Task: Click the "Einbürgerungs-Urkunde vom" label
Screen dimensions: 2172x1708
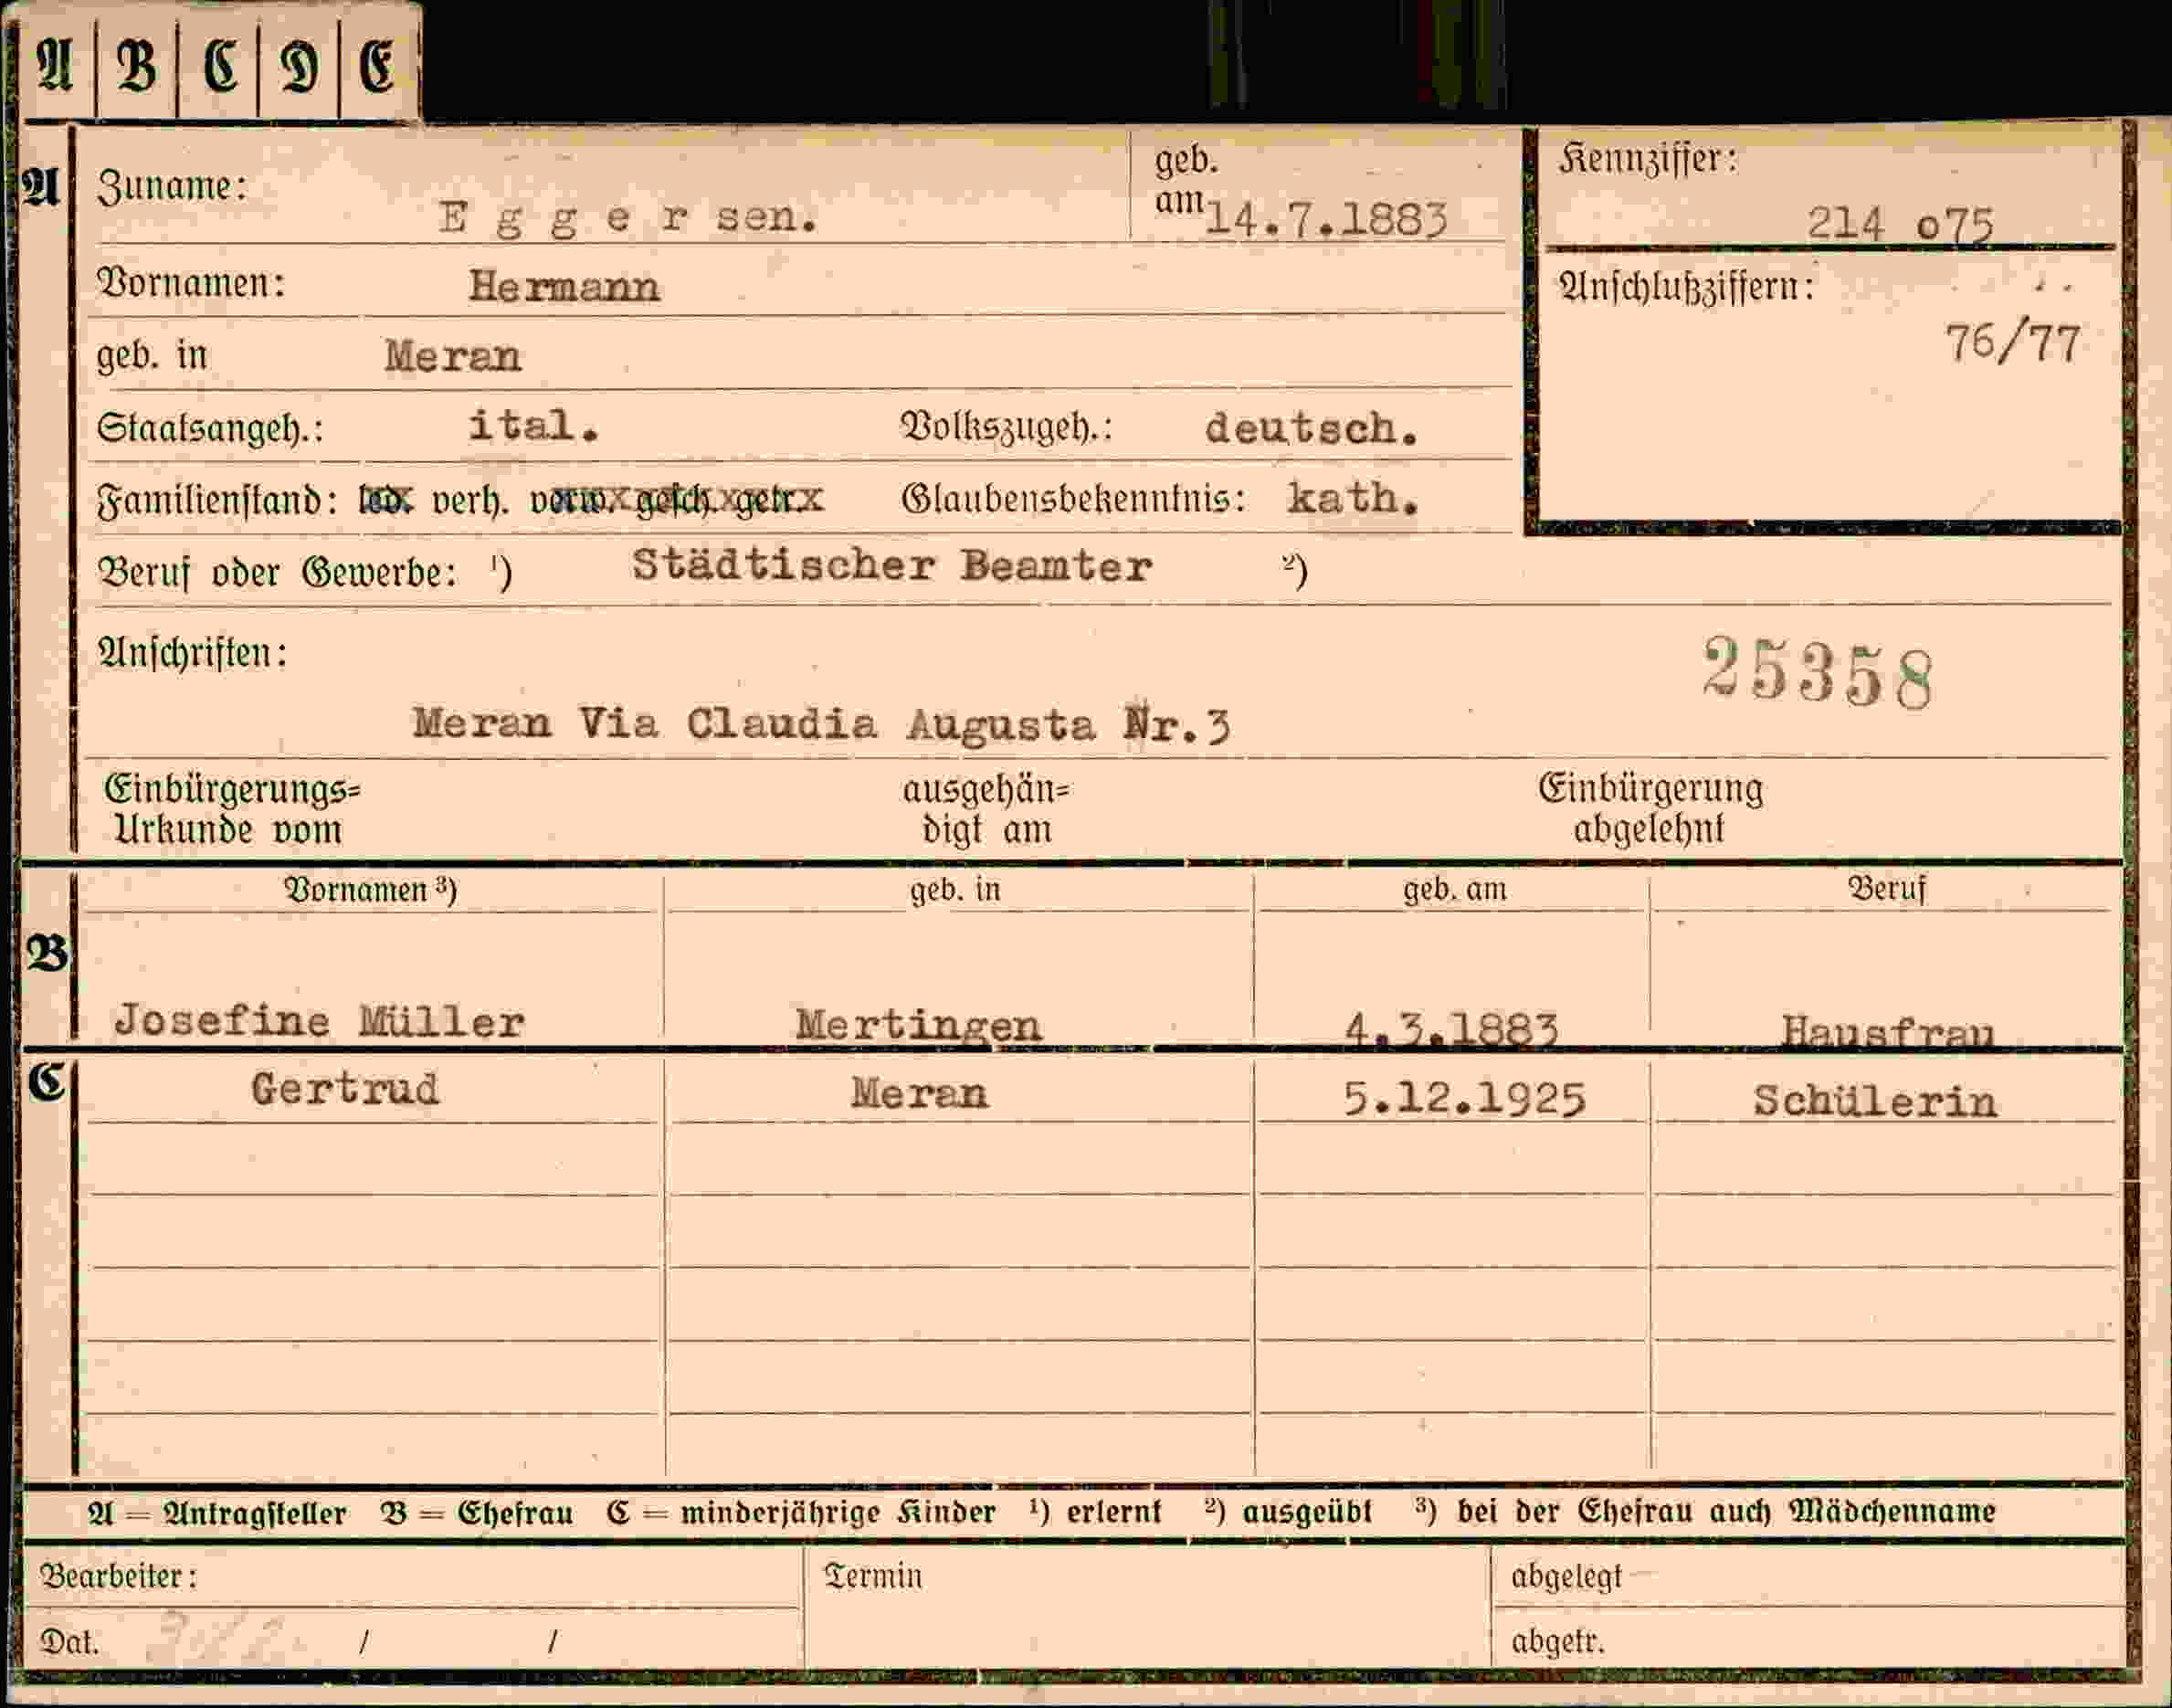Action: 232,810
